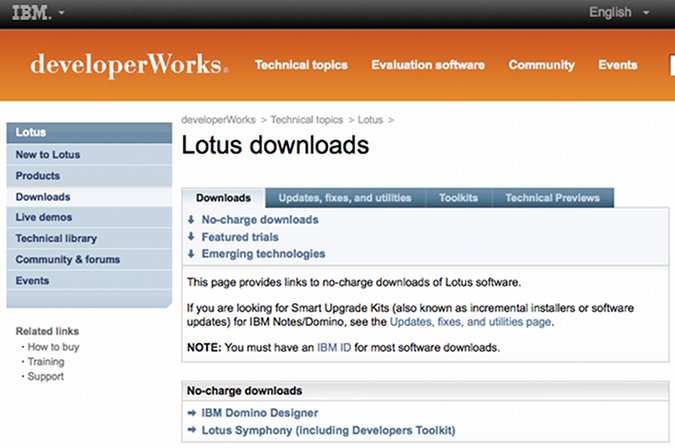Select the Downloads tab

[223, 198]
